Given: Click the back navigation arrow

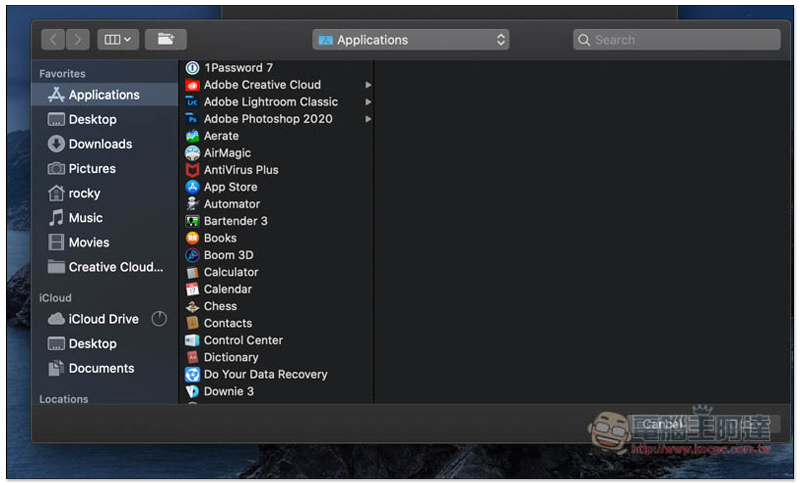Looking at the screenshot, I should tap(53, 39).
